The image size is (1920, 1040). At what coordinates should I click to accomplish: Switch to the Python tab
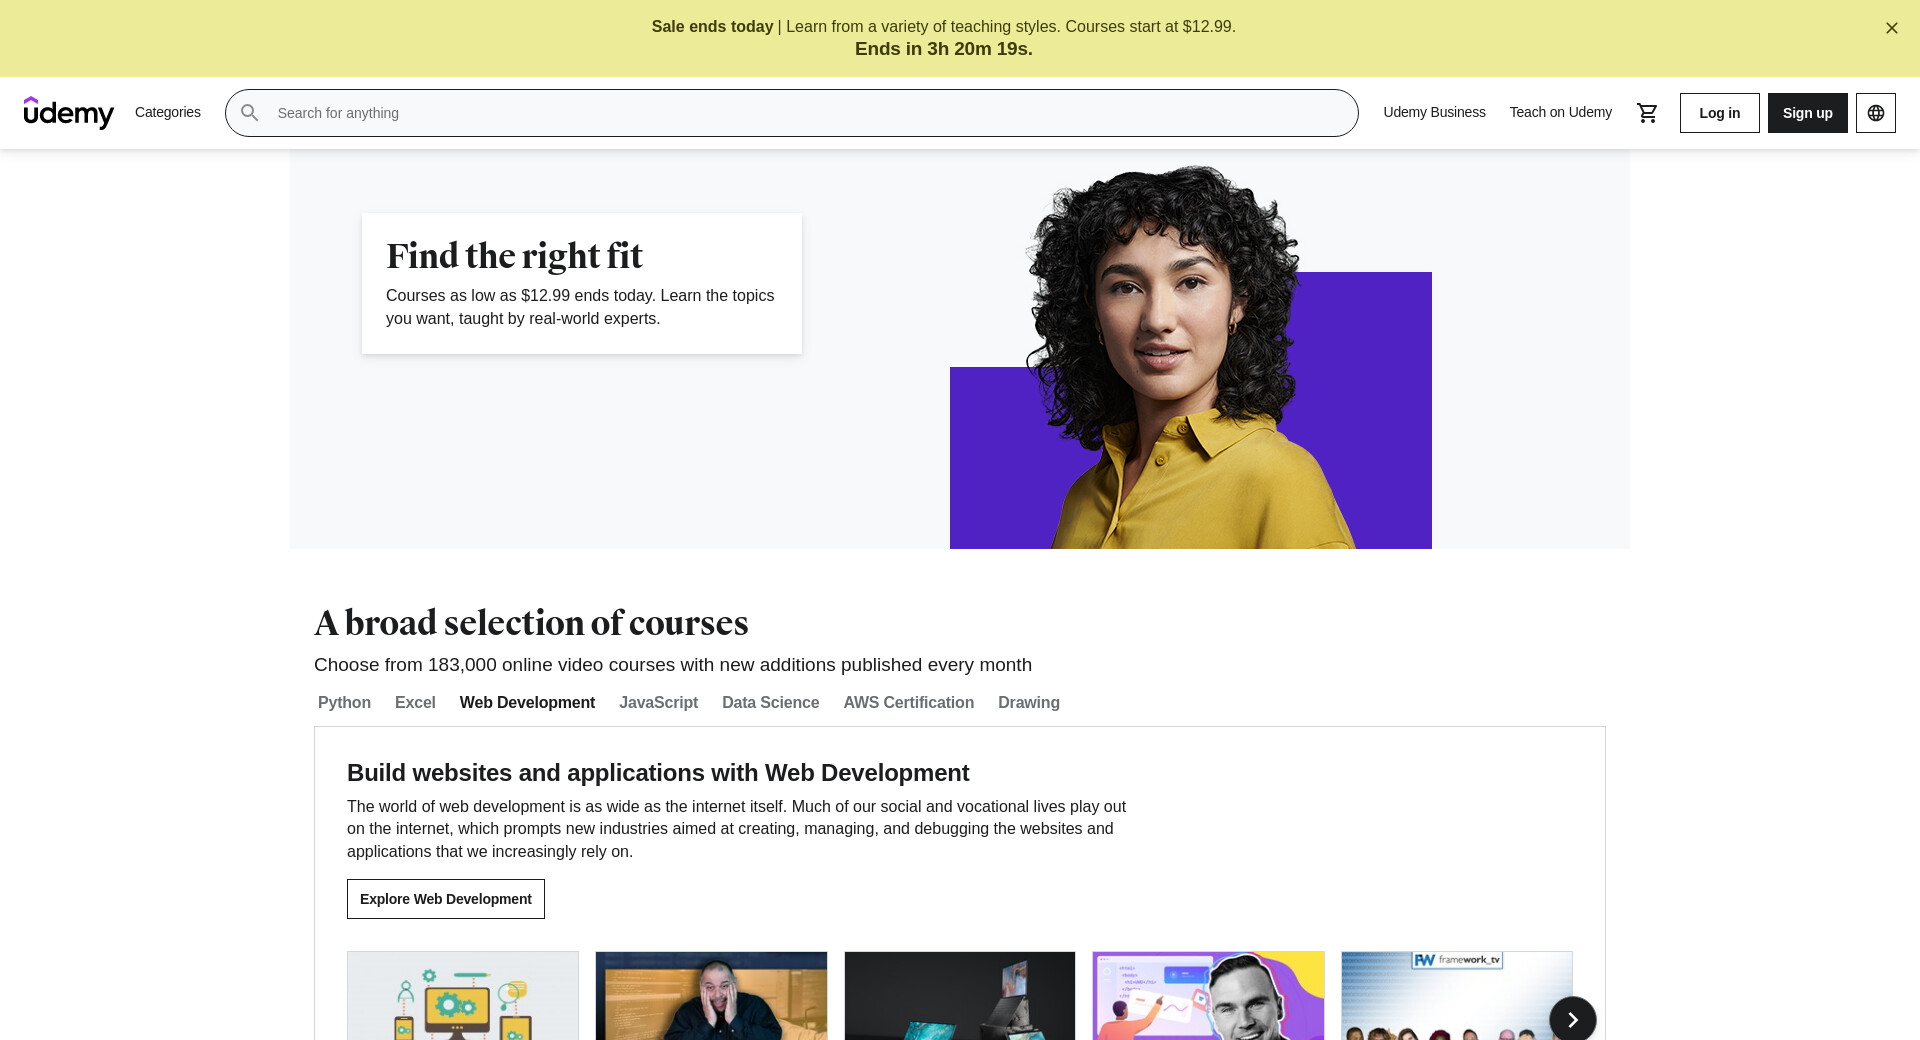tap(344, 702)
